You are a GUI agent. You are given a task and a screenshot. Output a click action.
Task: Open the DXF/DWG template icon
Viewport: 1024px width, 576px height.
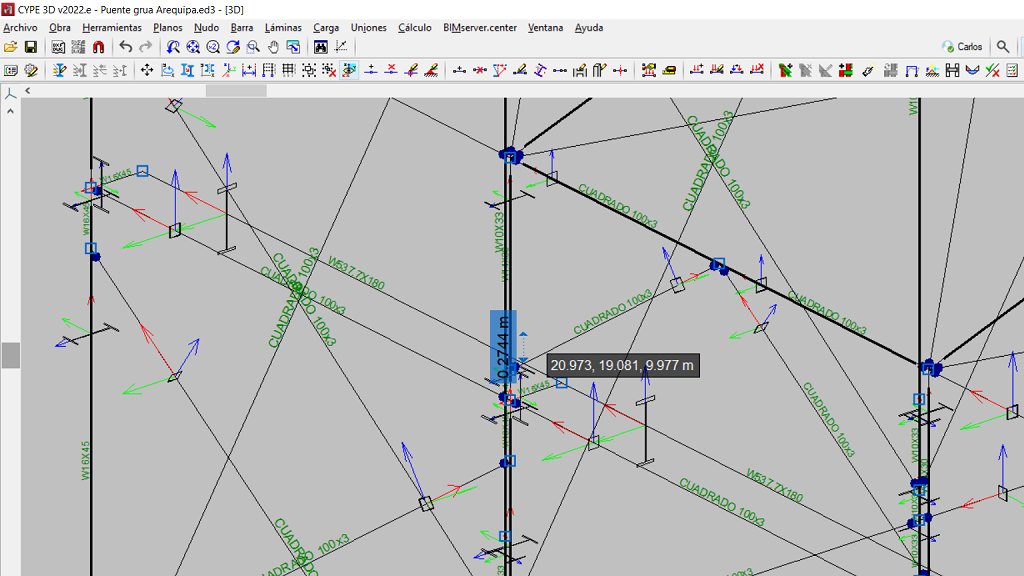click(58, 47)
